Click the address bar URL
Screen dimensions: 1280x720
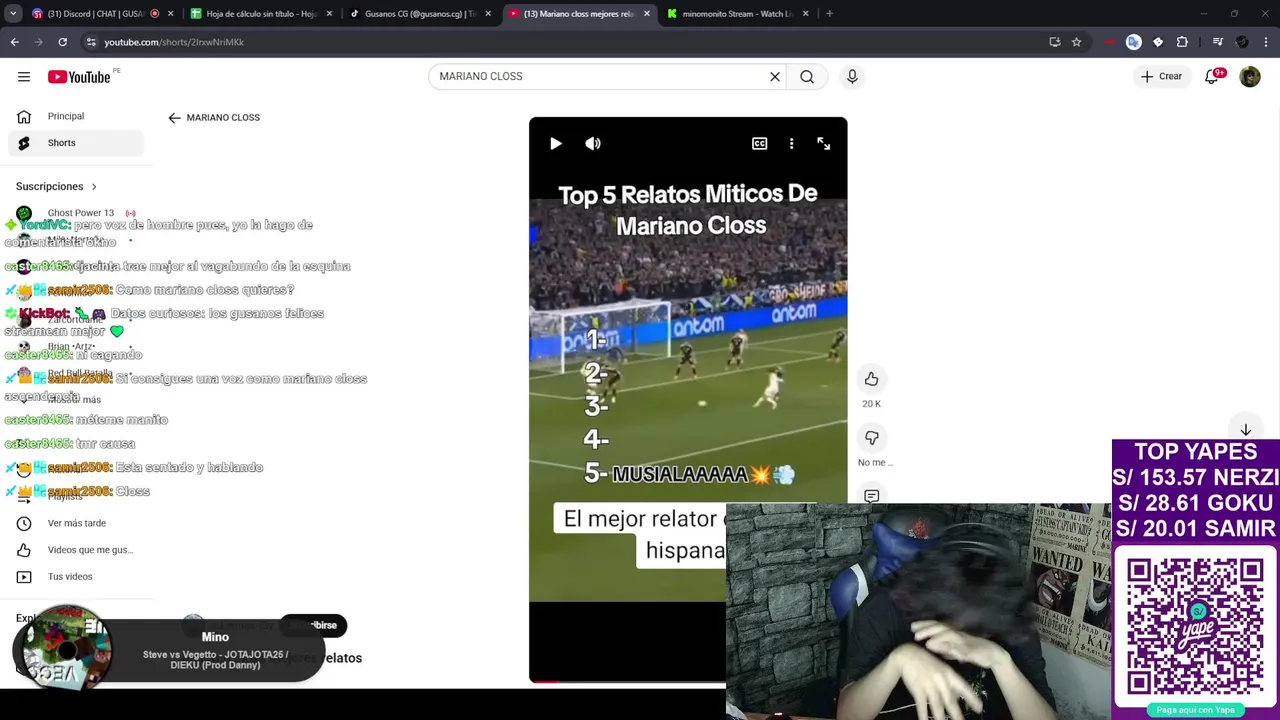[x=174, y=42]
